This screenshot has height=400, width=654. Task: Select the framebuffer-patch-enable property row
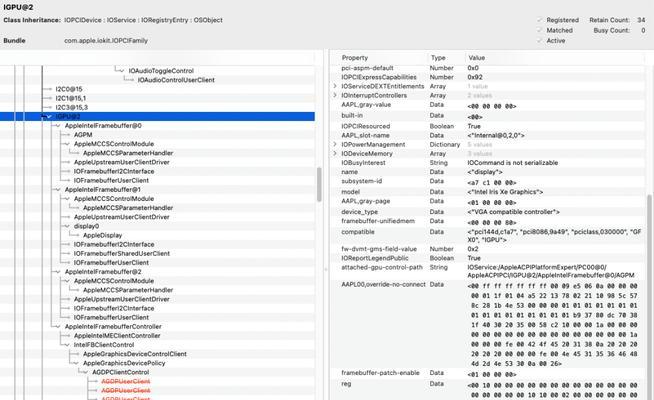(488, 373)
